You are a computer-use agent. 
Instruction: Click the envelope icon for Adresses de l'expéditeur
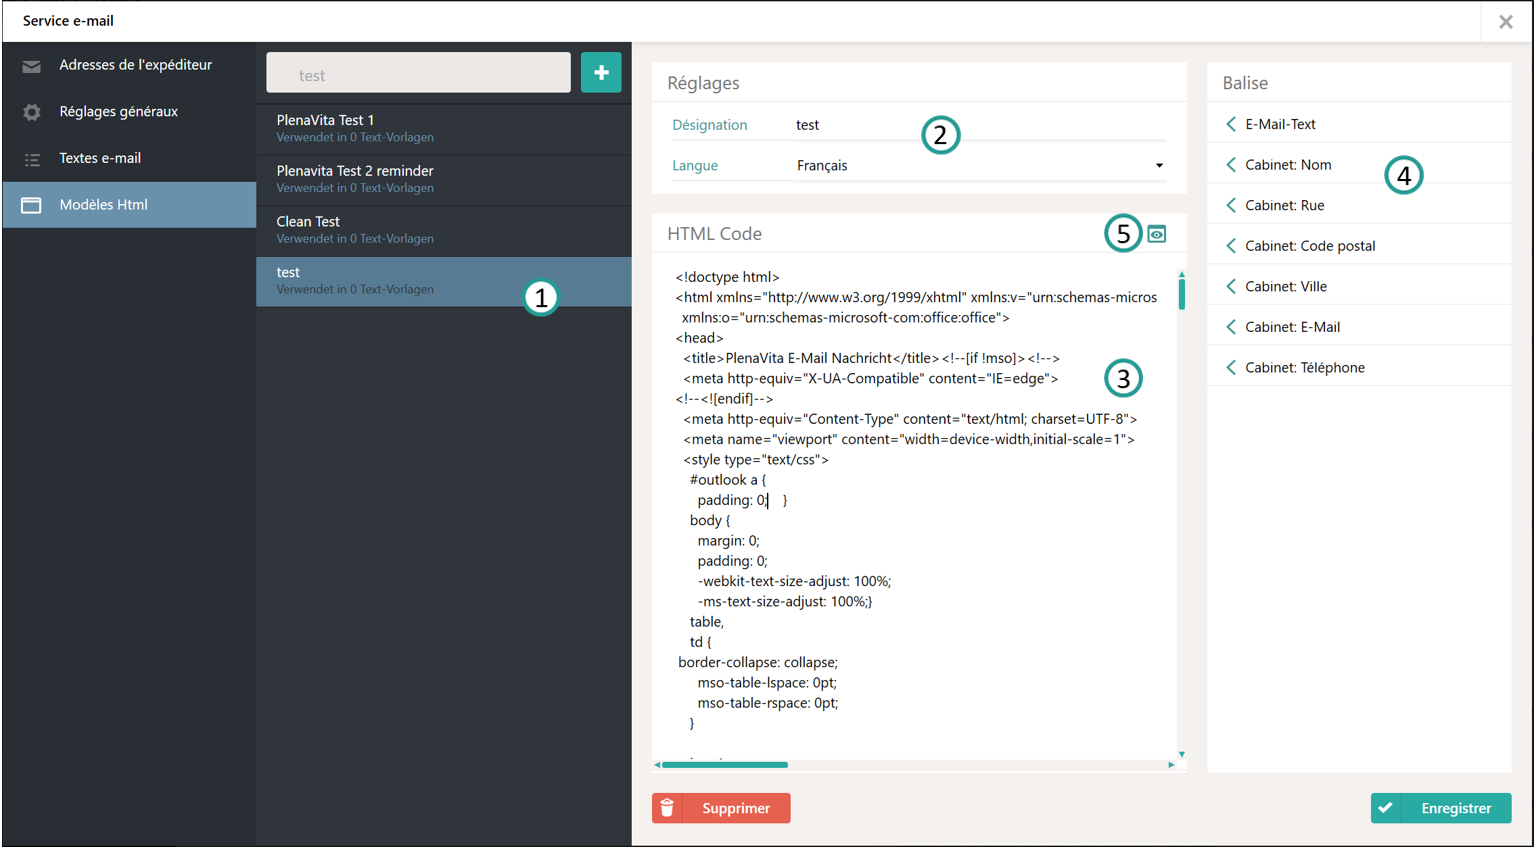click(x=32, y=66)
